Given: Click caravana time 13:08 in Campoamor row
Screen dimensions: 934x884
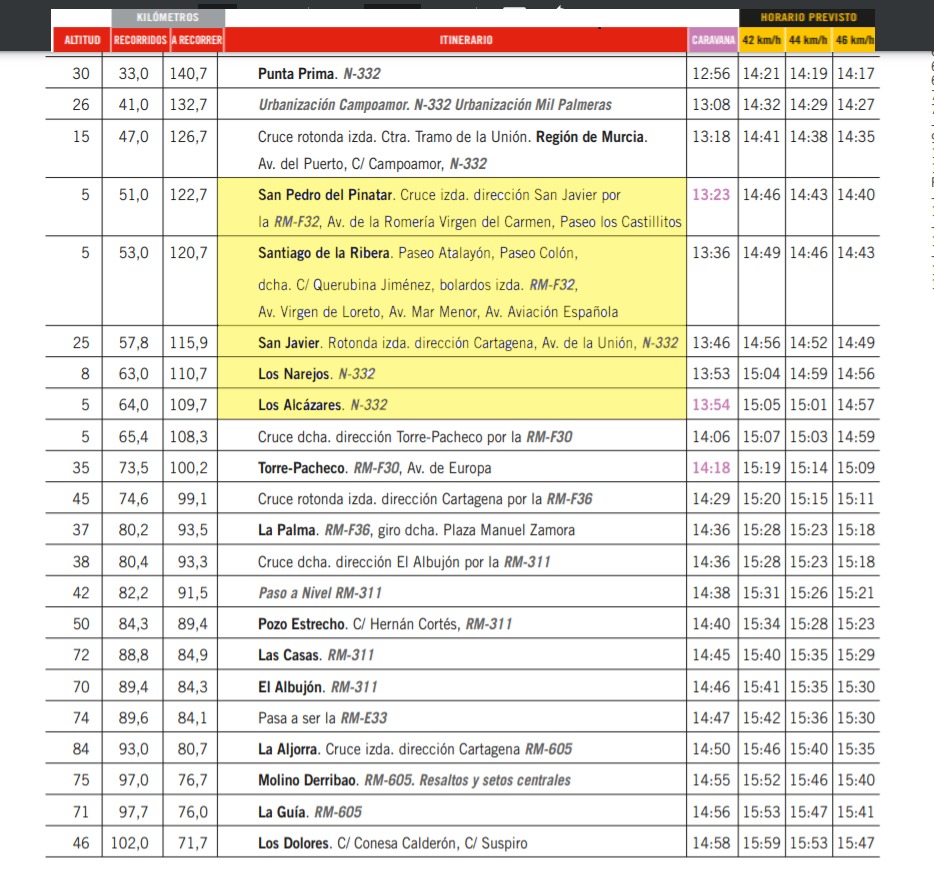Looking at the screenshot, I should pos(711,105).
